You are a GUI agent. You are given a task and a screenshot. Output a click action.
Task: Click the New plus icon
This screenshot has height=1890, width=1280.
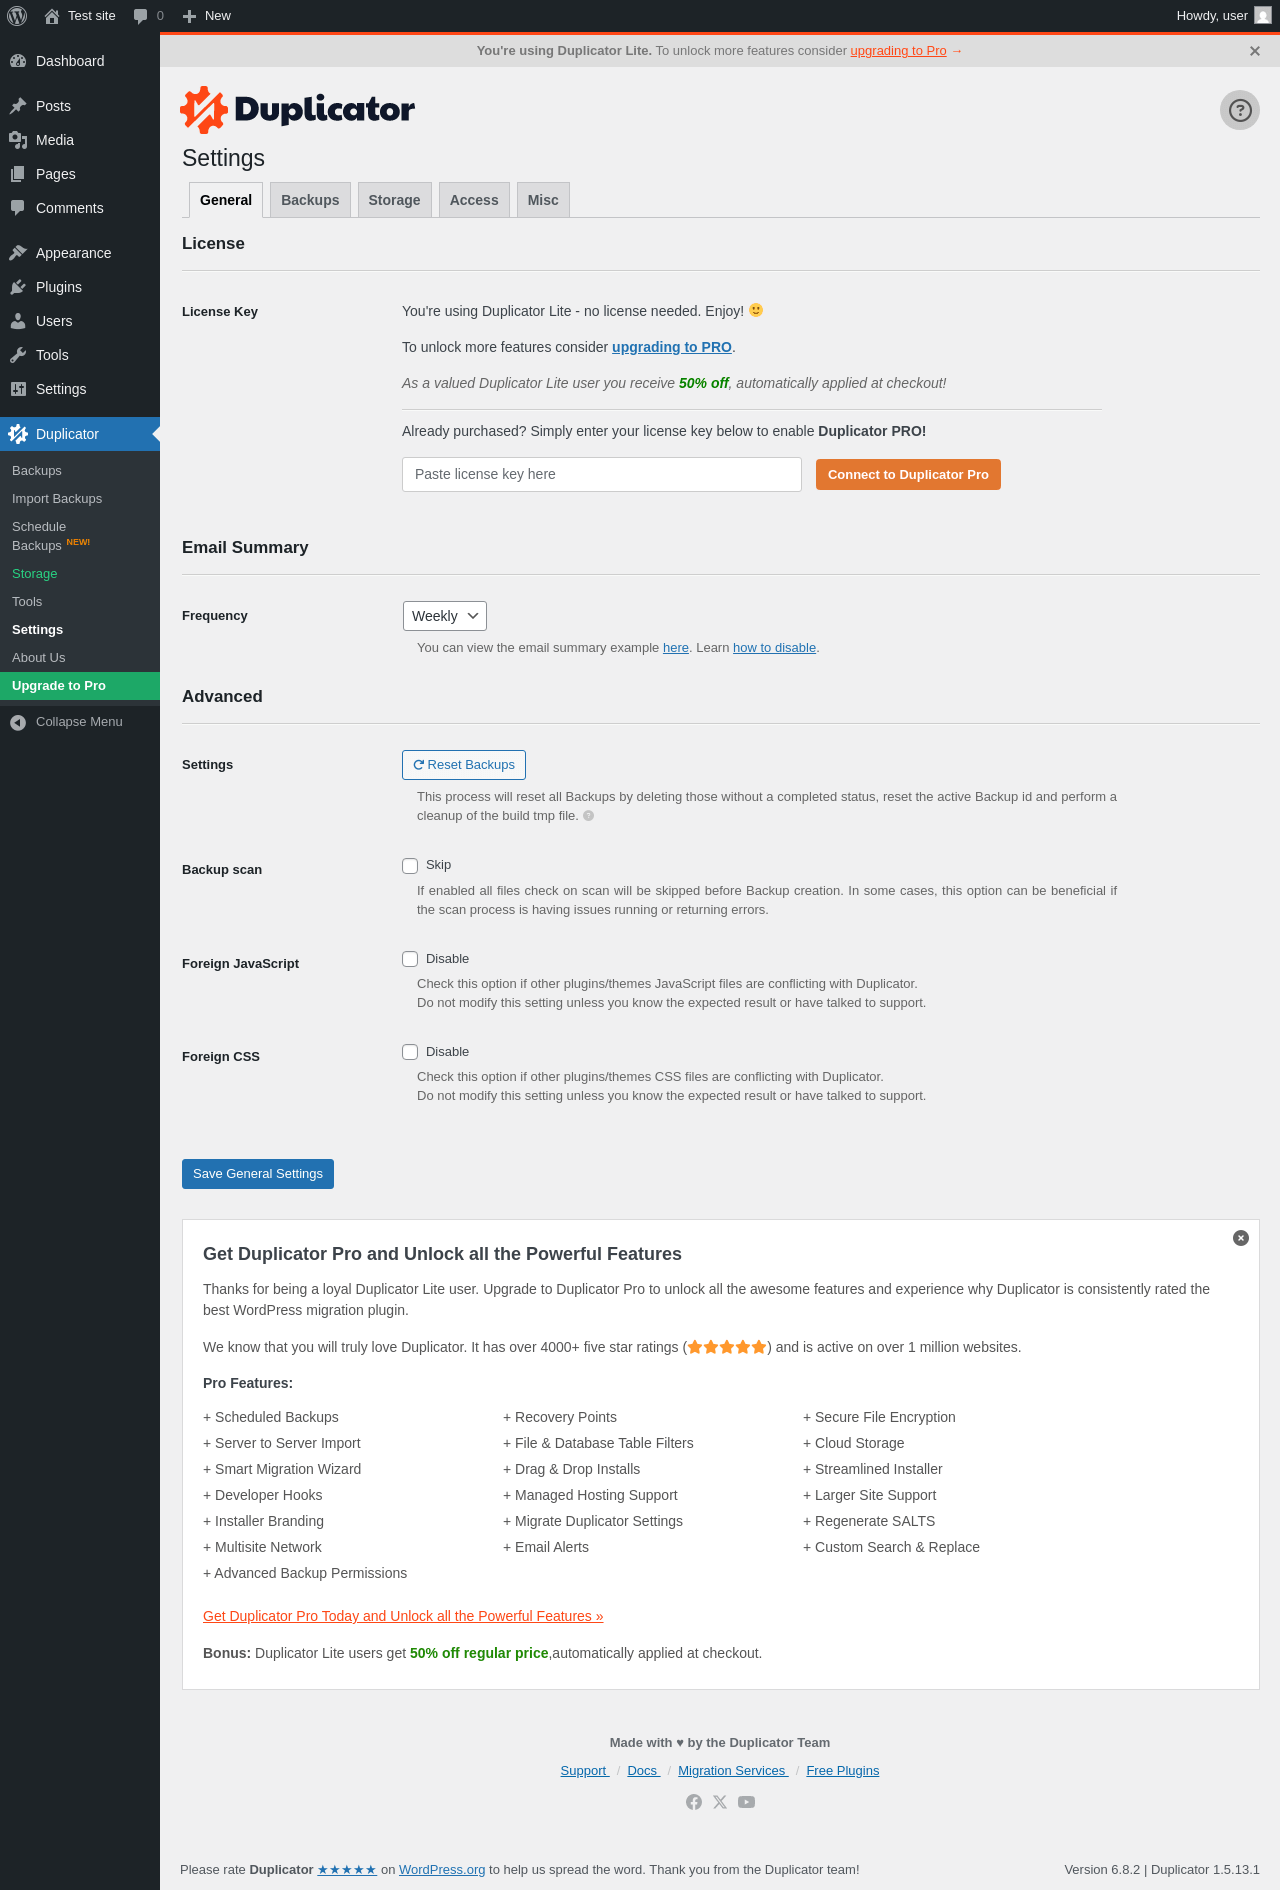(x=189, y=16)
